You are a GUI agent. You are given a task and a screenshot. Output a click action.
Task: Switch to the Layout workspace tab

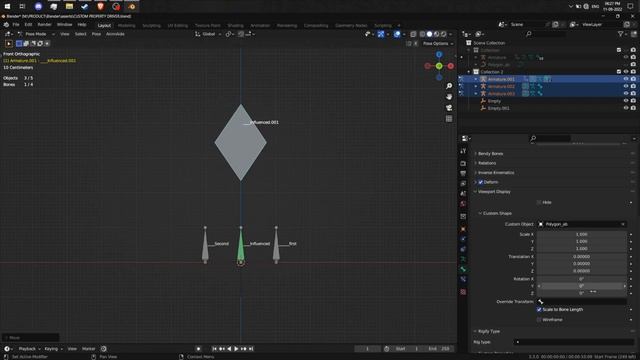[104, 25]
